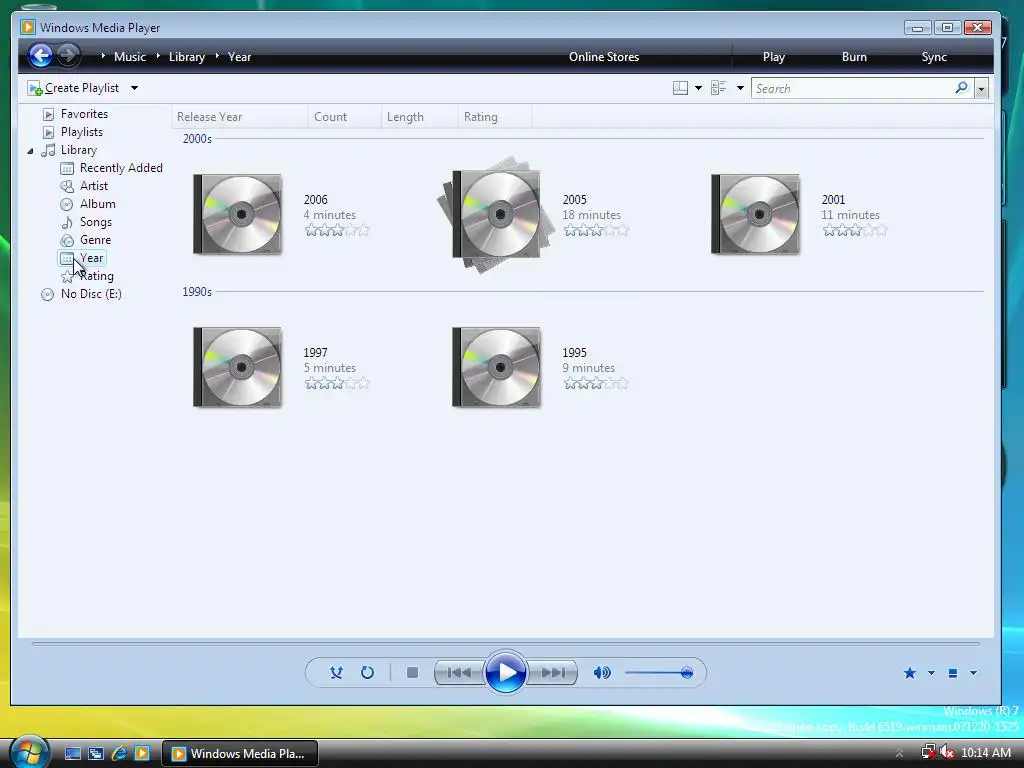
Task: Click the Forward navigation arrow button
Action: [68, 56]
